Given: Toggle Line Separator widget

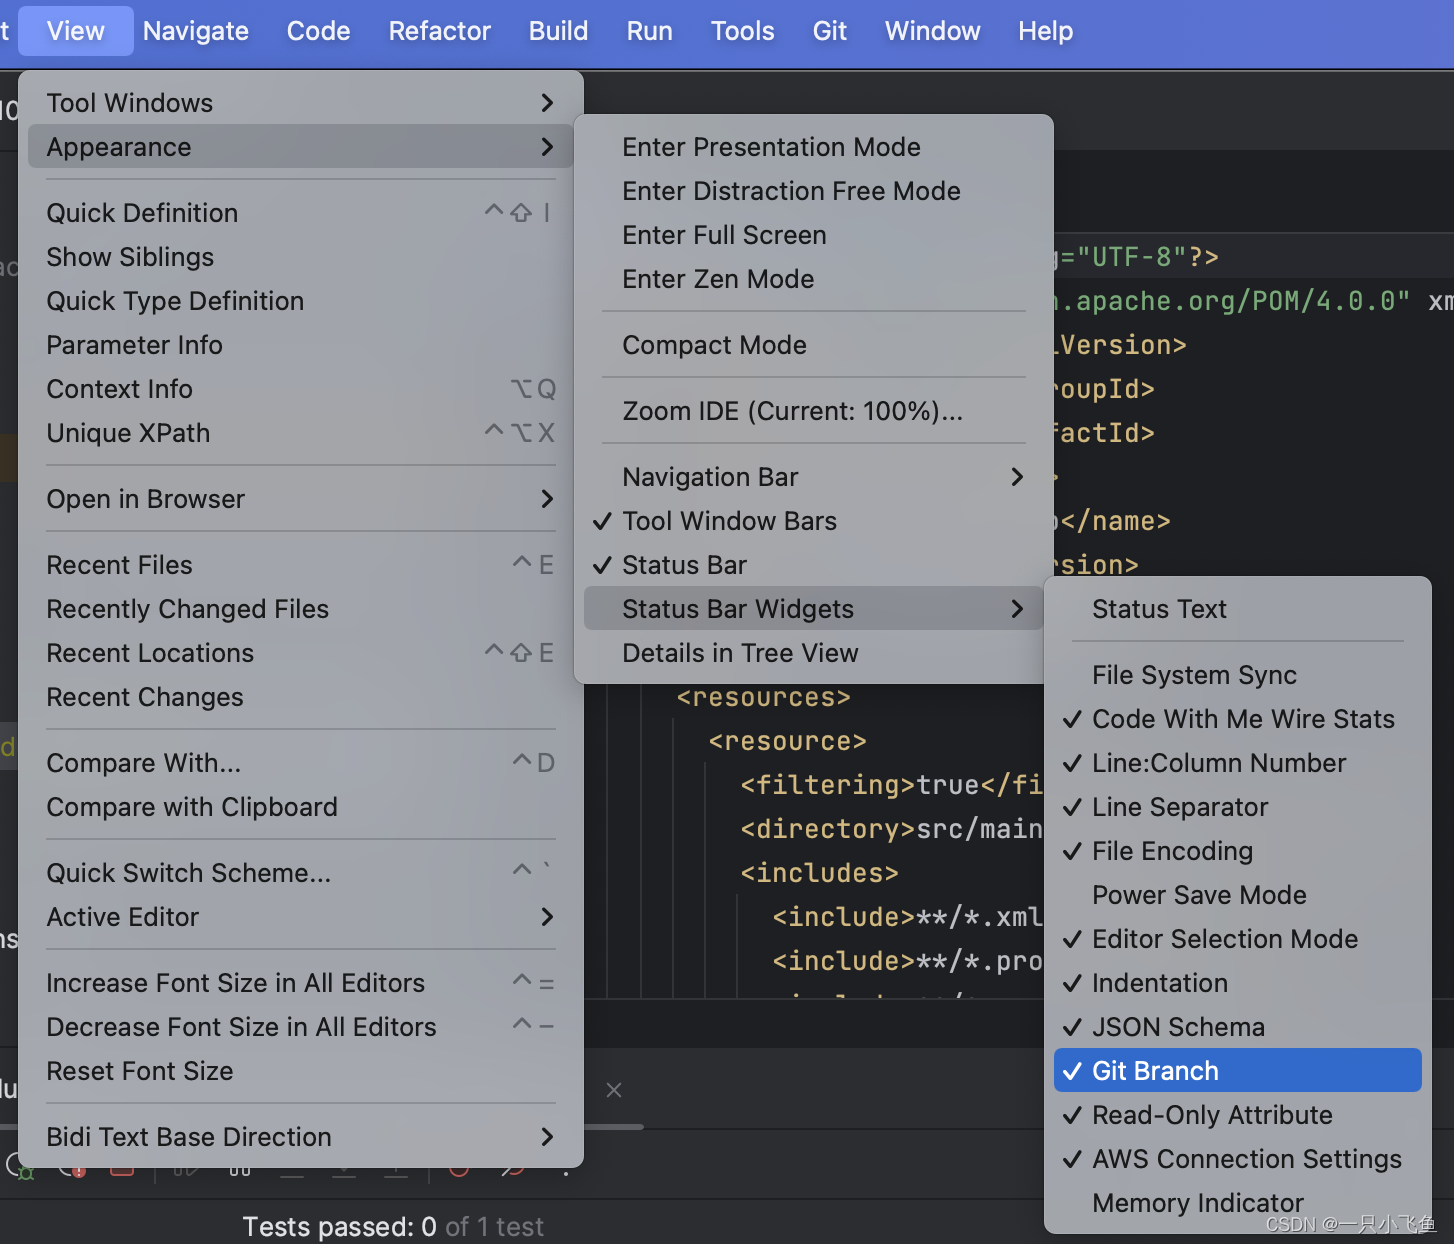Looking at the screenshot, I should (x=1238, y=807).
